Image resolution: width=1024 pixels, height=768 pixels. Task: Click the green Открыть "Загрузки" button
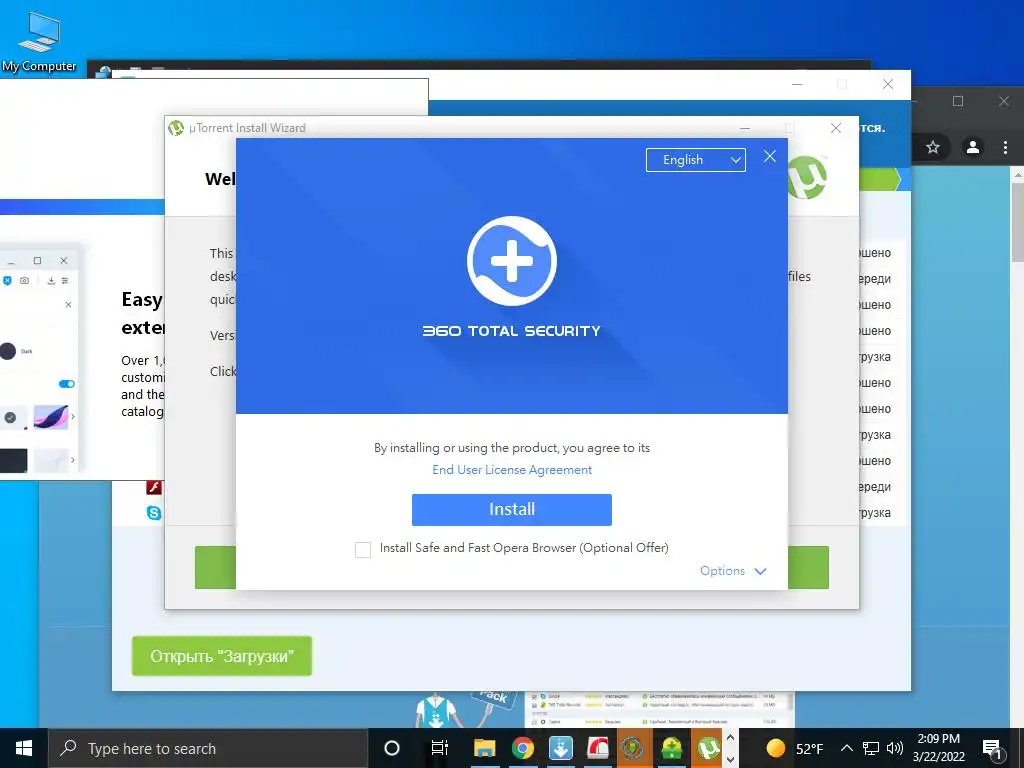(222, 656)
